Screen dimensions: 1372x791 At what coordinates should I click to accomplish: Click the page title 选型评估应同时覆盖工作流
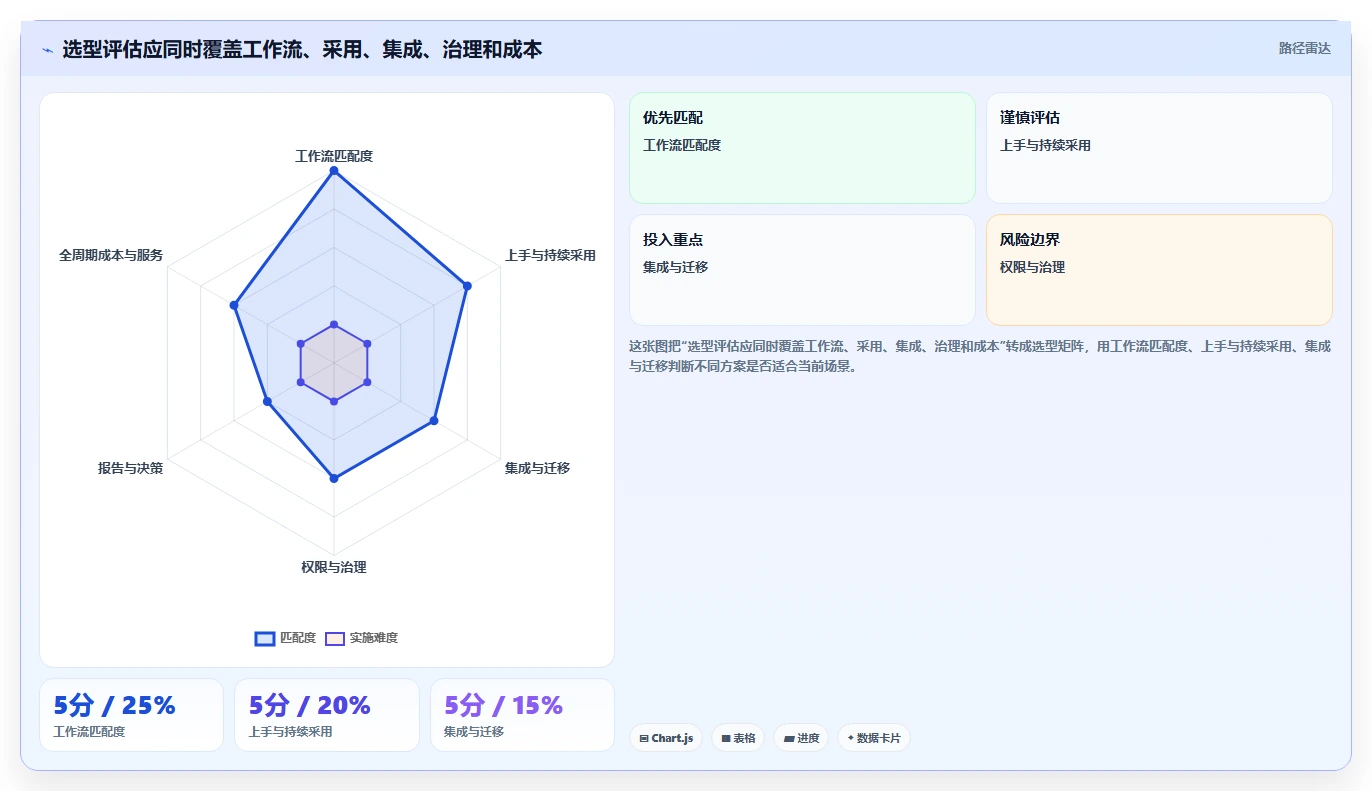(x=302, y=49)
